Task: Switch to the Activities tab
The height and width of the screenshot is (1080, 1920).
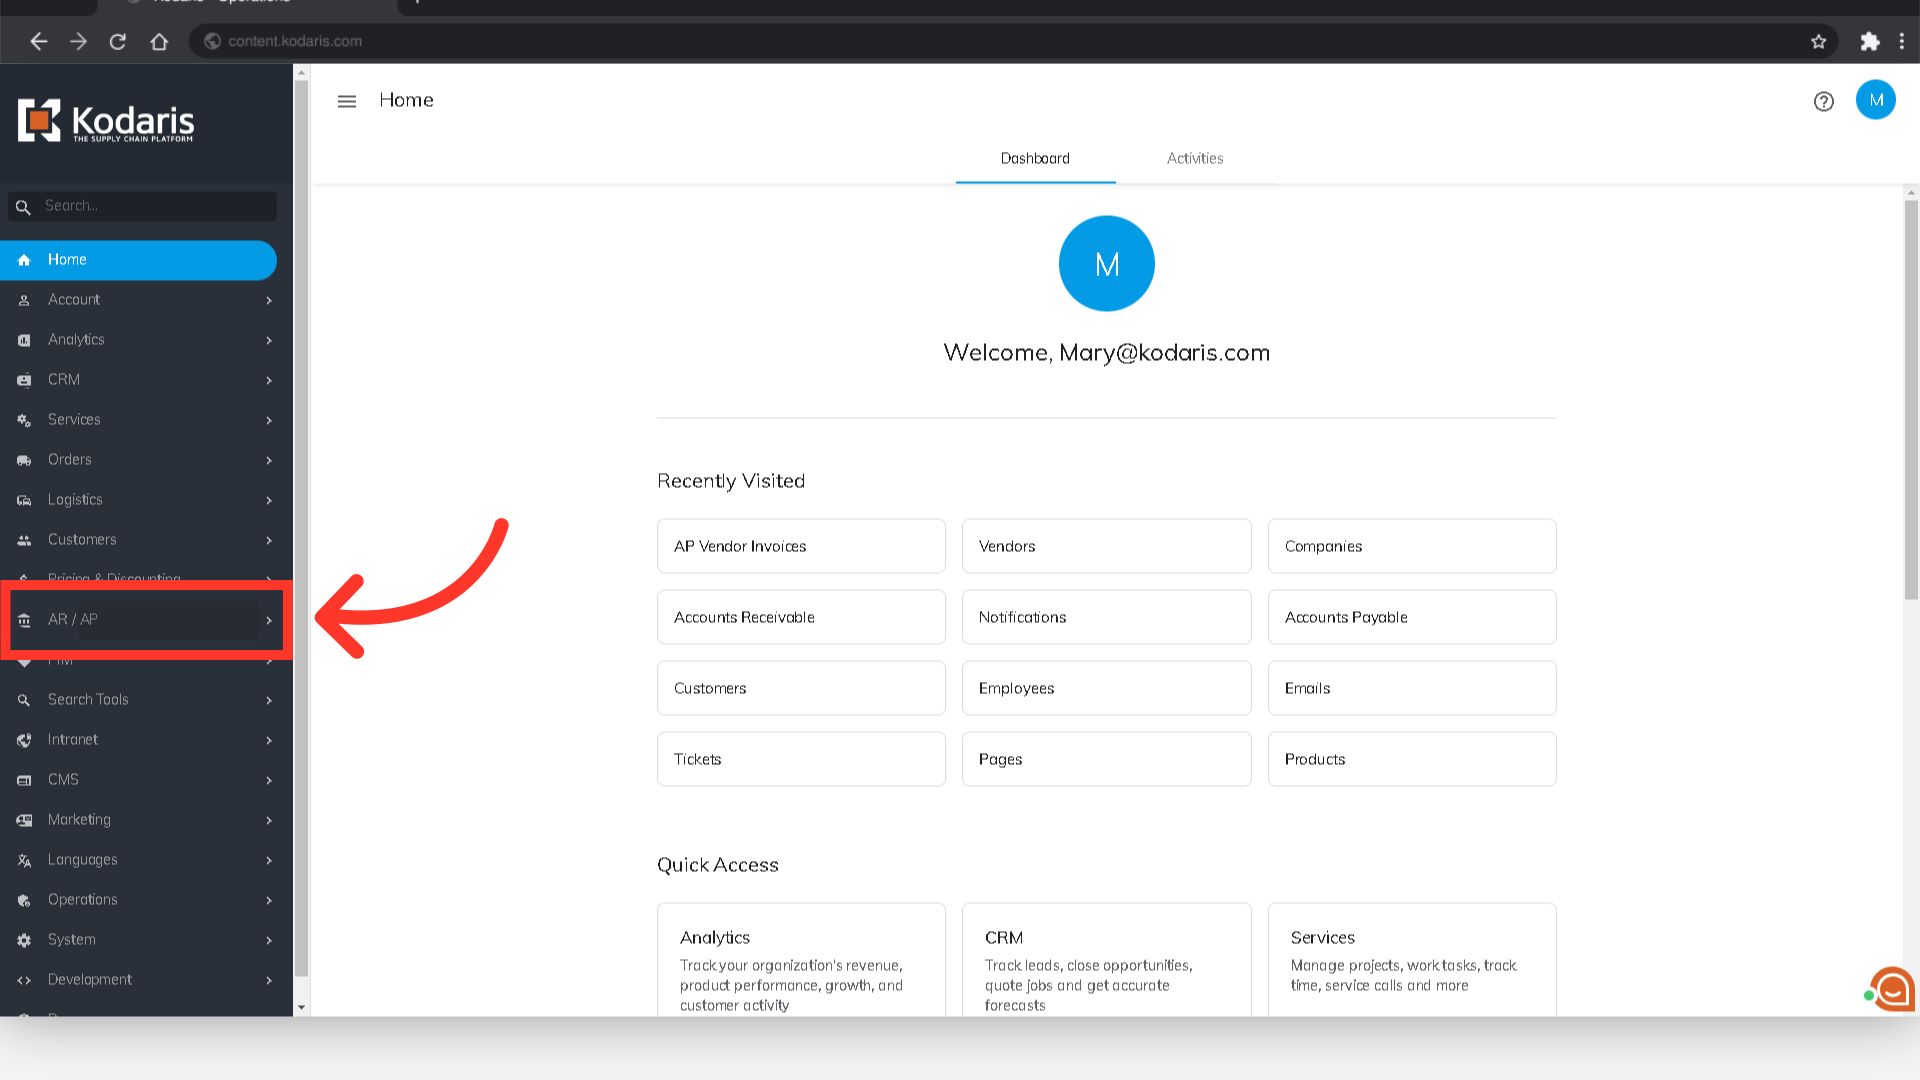Action: (x=1195, y=158)
